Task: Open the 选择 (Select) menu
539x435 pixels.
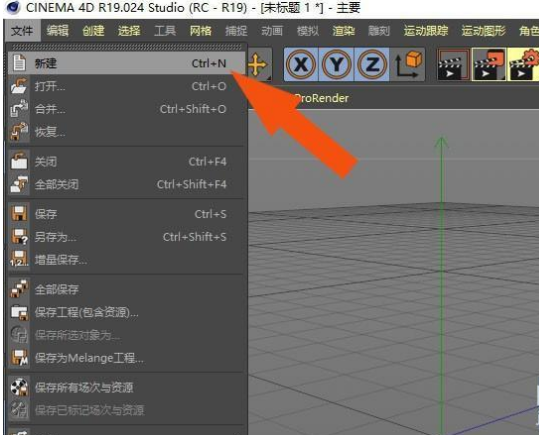Action: (129, 31)
